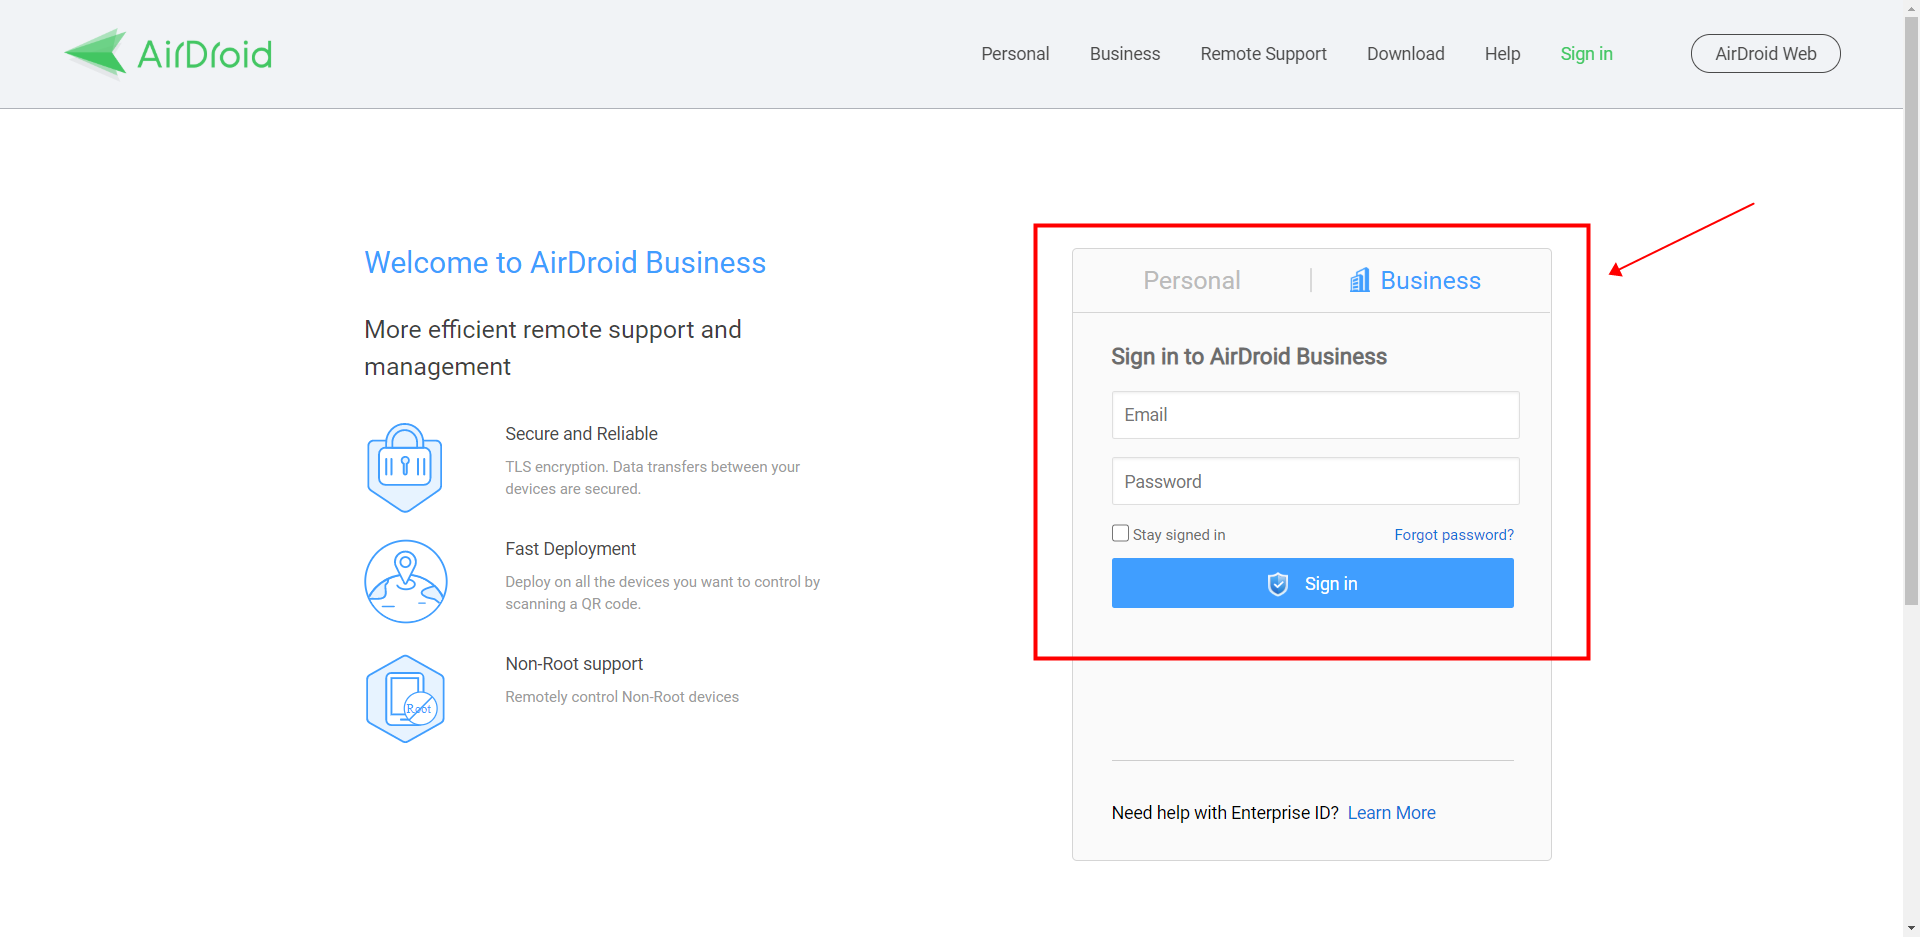Open AirDroid Web button
The image size is (1920, 937).
1766,54
